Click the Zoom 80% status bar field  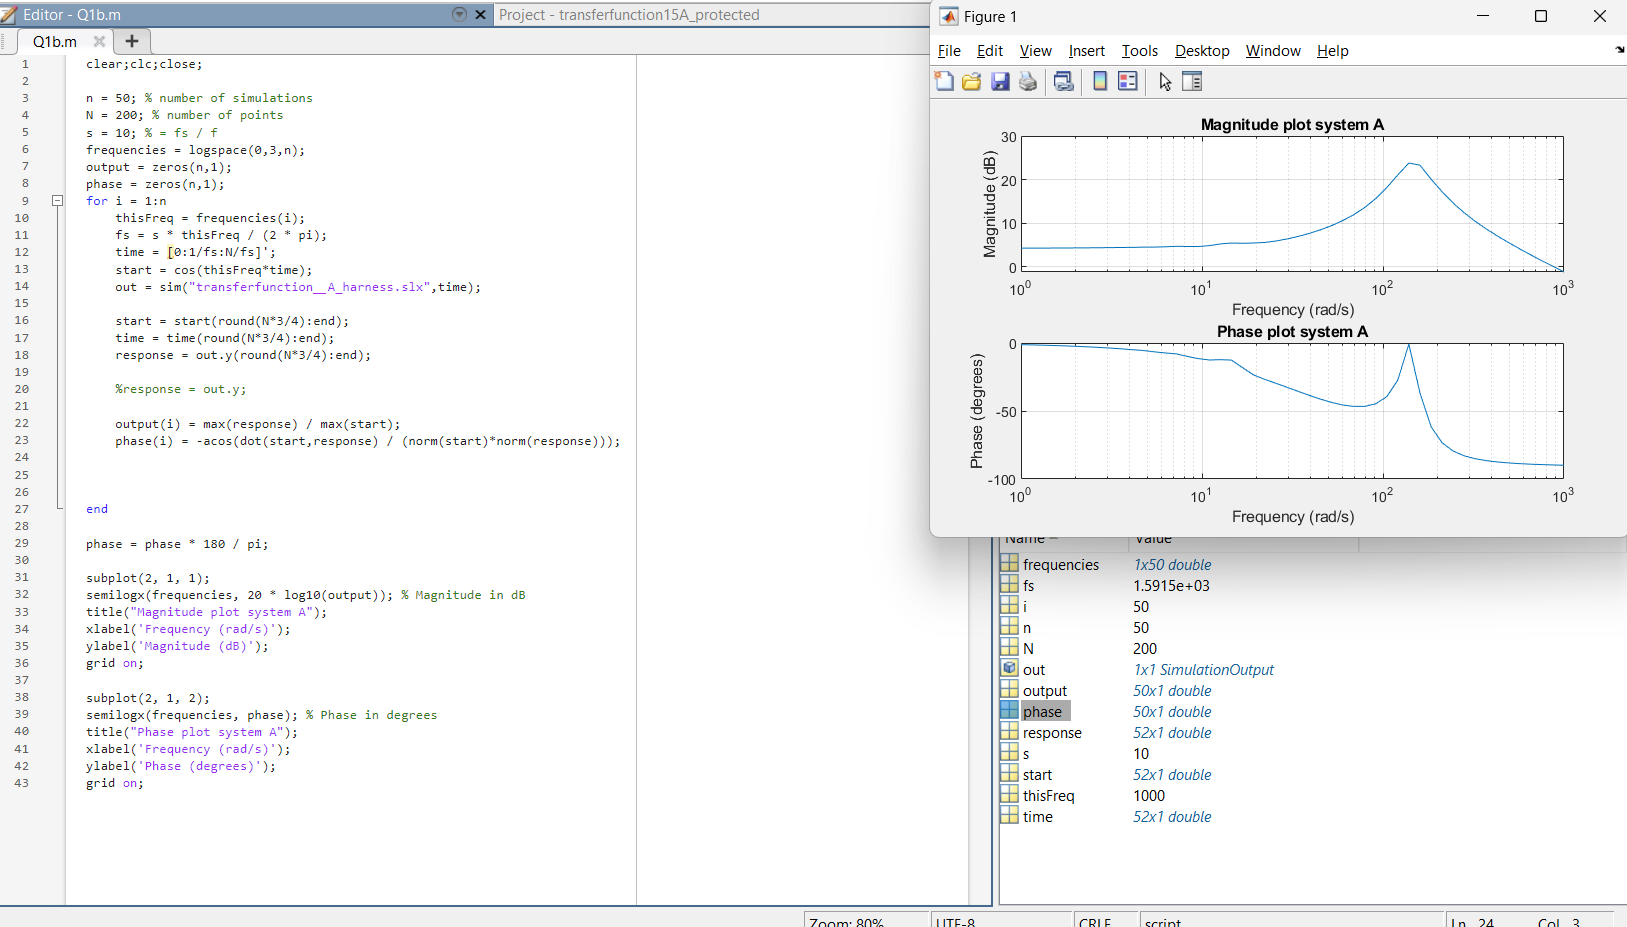[x=846, y=921]
